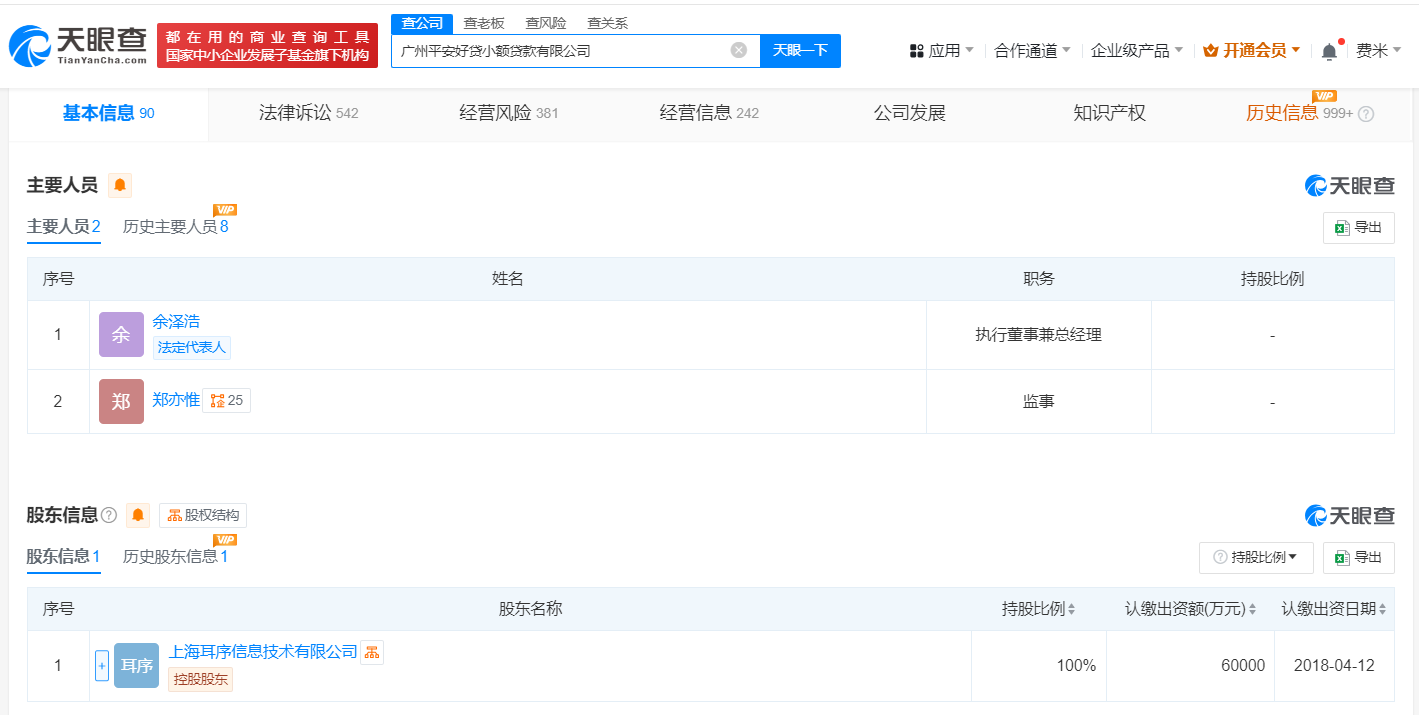Clear the search box with X icon

click(738, 50)
